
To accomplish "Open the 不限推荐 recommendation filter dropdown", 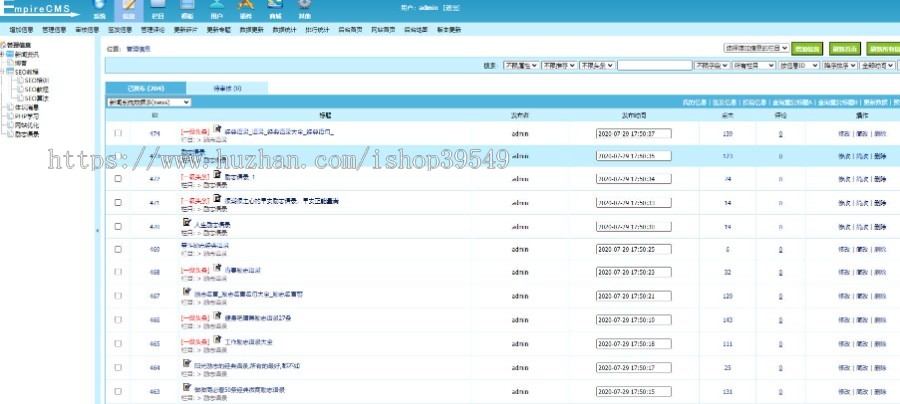I will (x=559, y=65).
